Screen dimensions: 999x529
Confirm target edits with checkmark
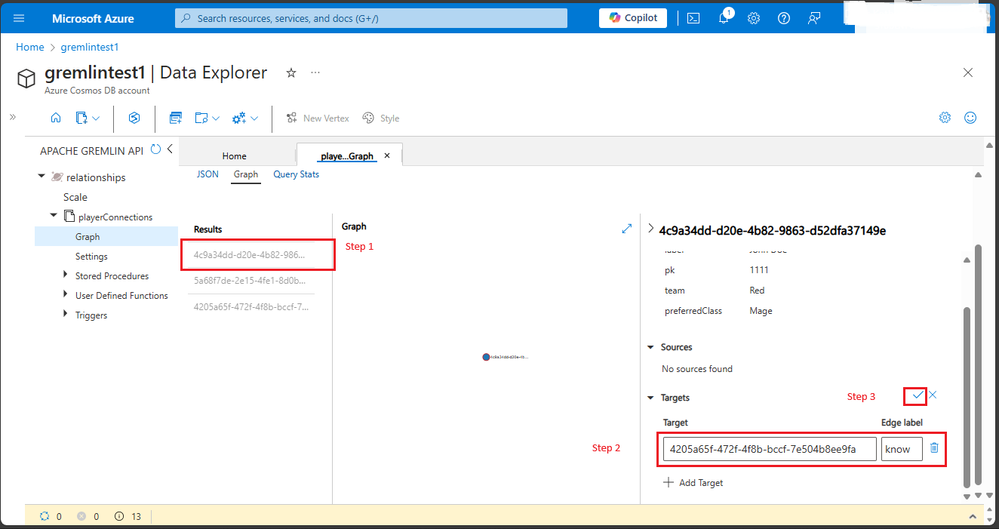pos(917,395)
